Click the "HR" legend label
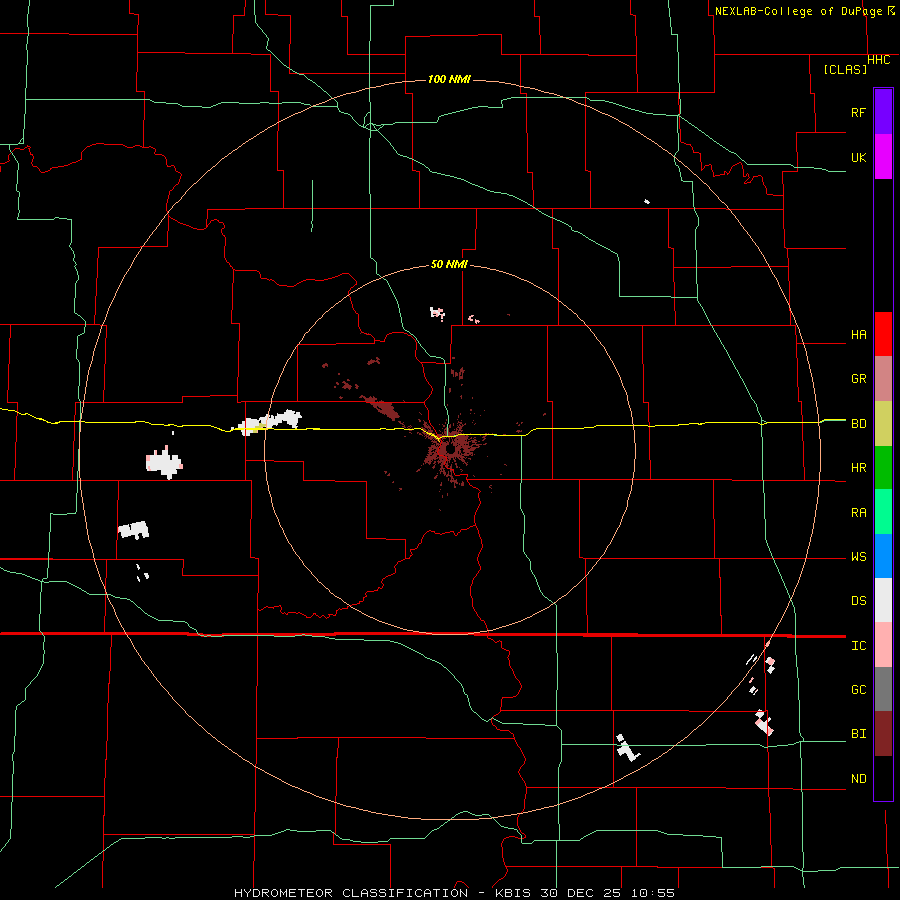The height and width of the screenshot is (900, 900). click(858, 468)
